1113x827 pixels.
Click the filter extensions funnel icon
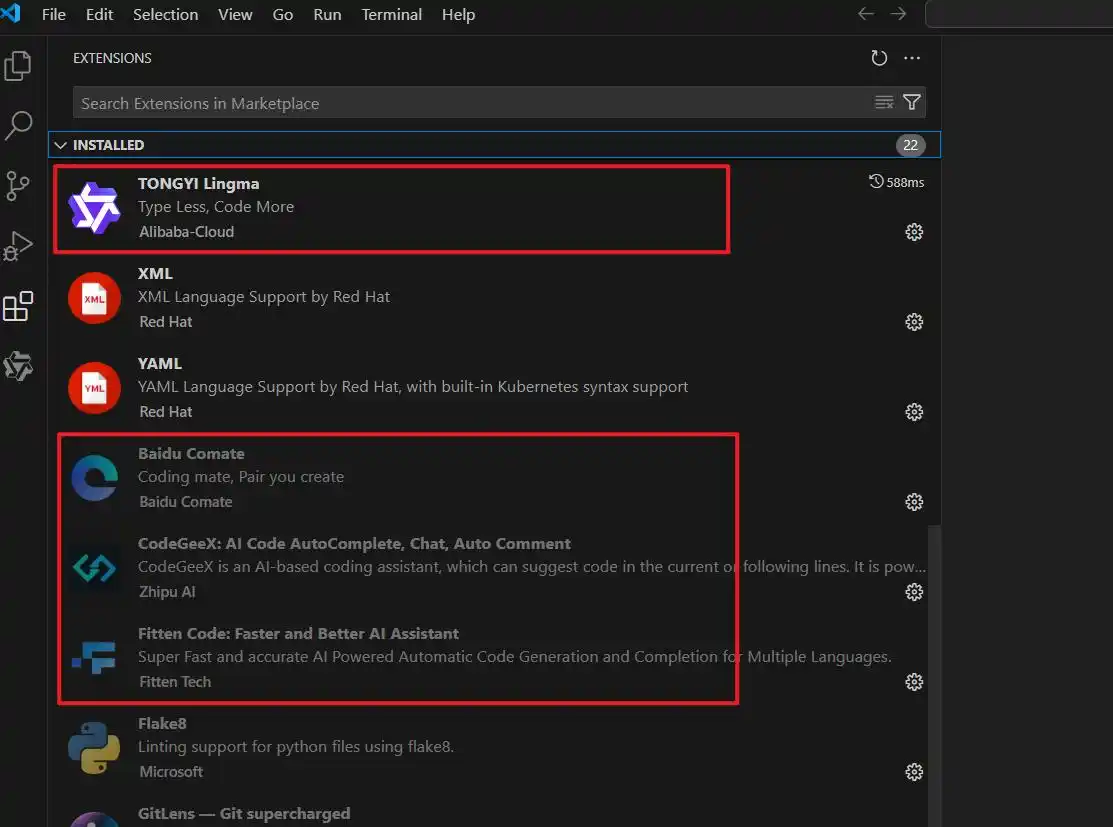point(912,102)
